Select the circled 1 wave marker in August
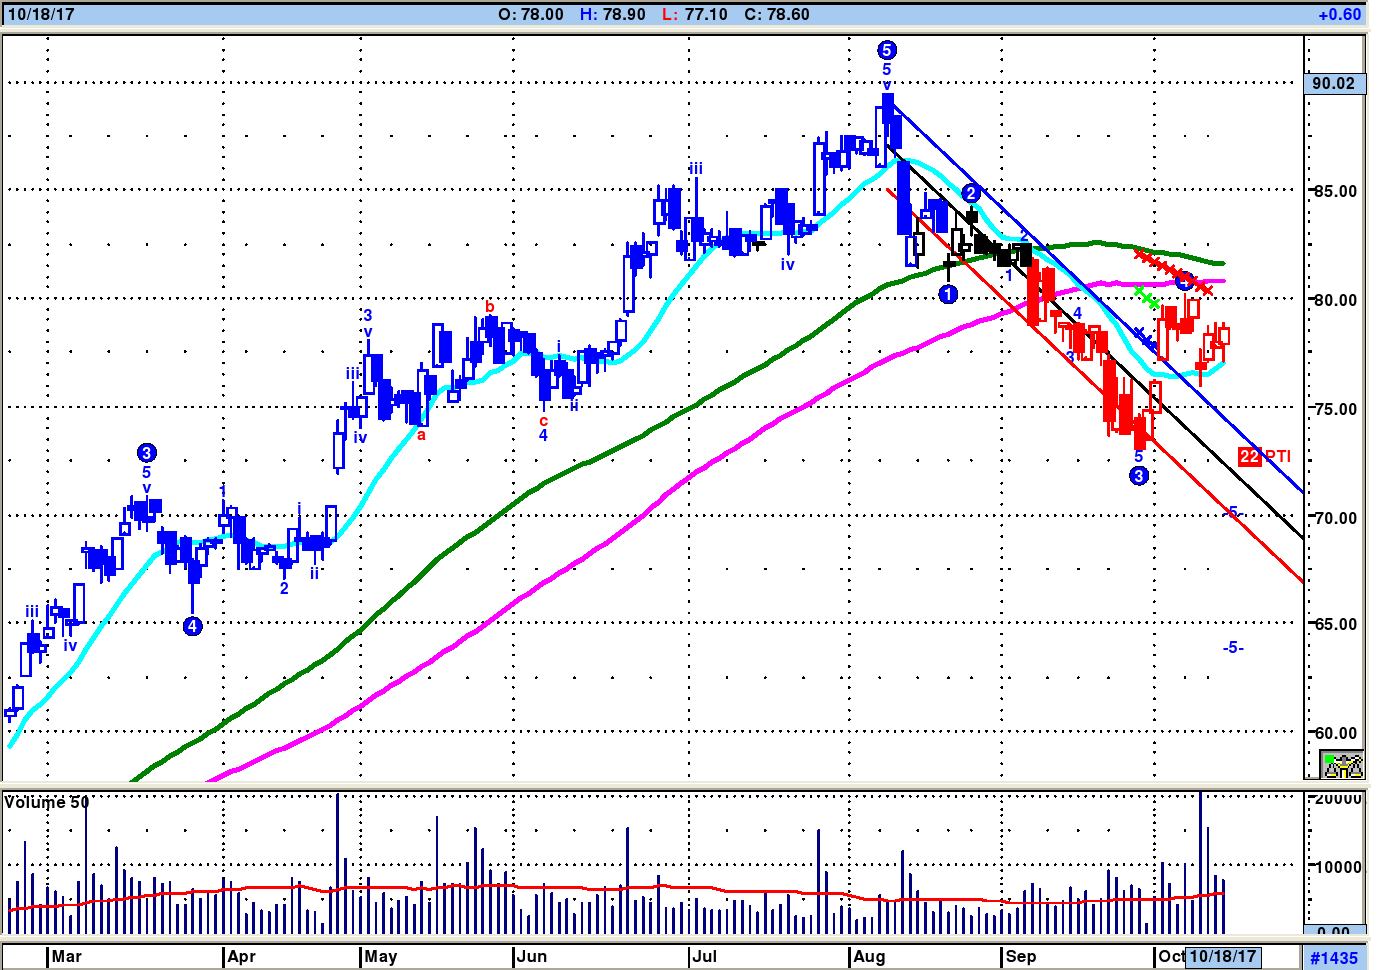This screenshot has height=970, width=1400. (948, 294)
